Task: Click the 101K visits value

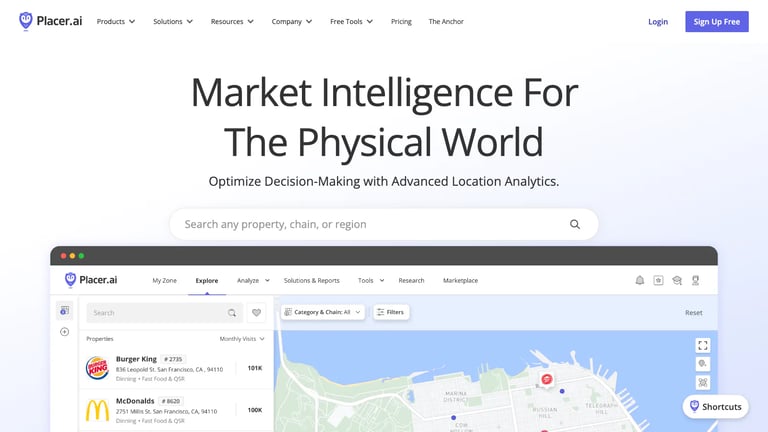Action: [x=255, y=368]
